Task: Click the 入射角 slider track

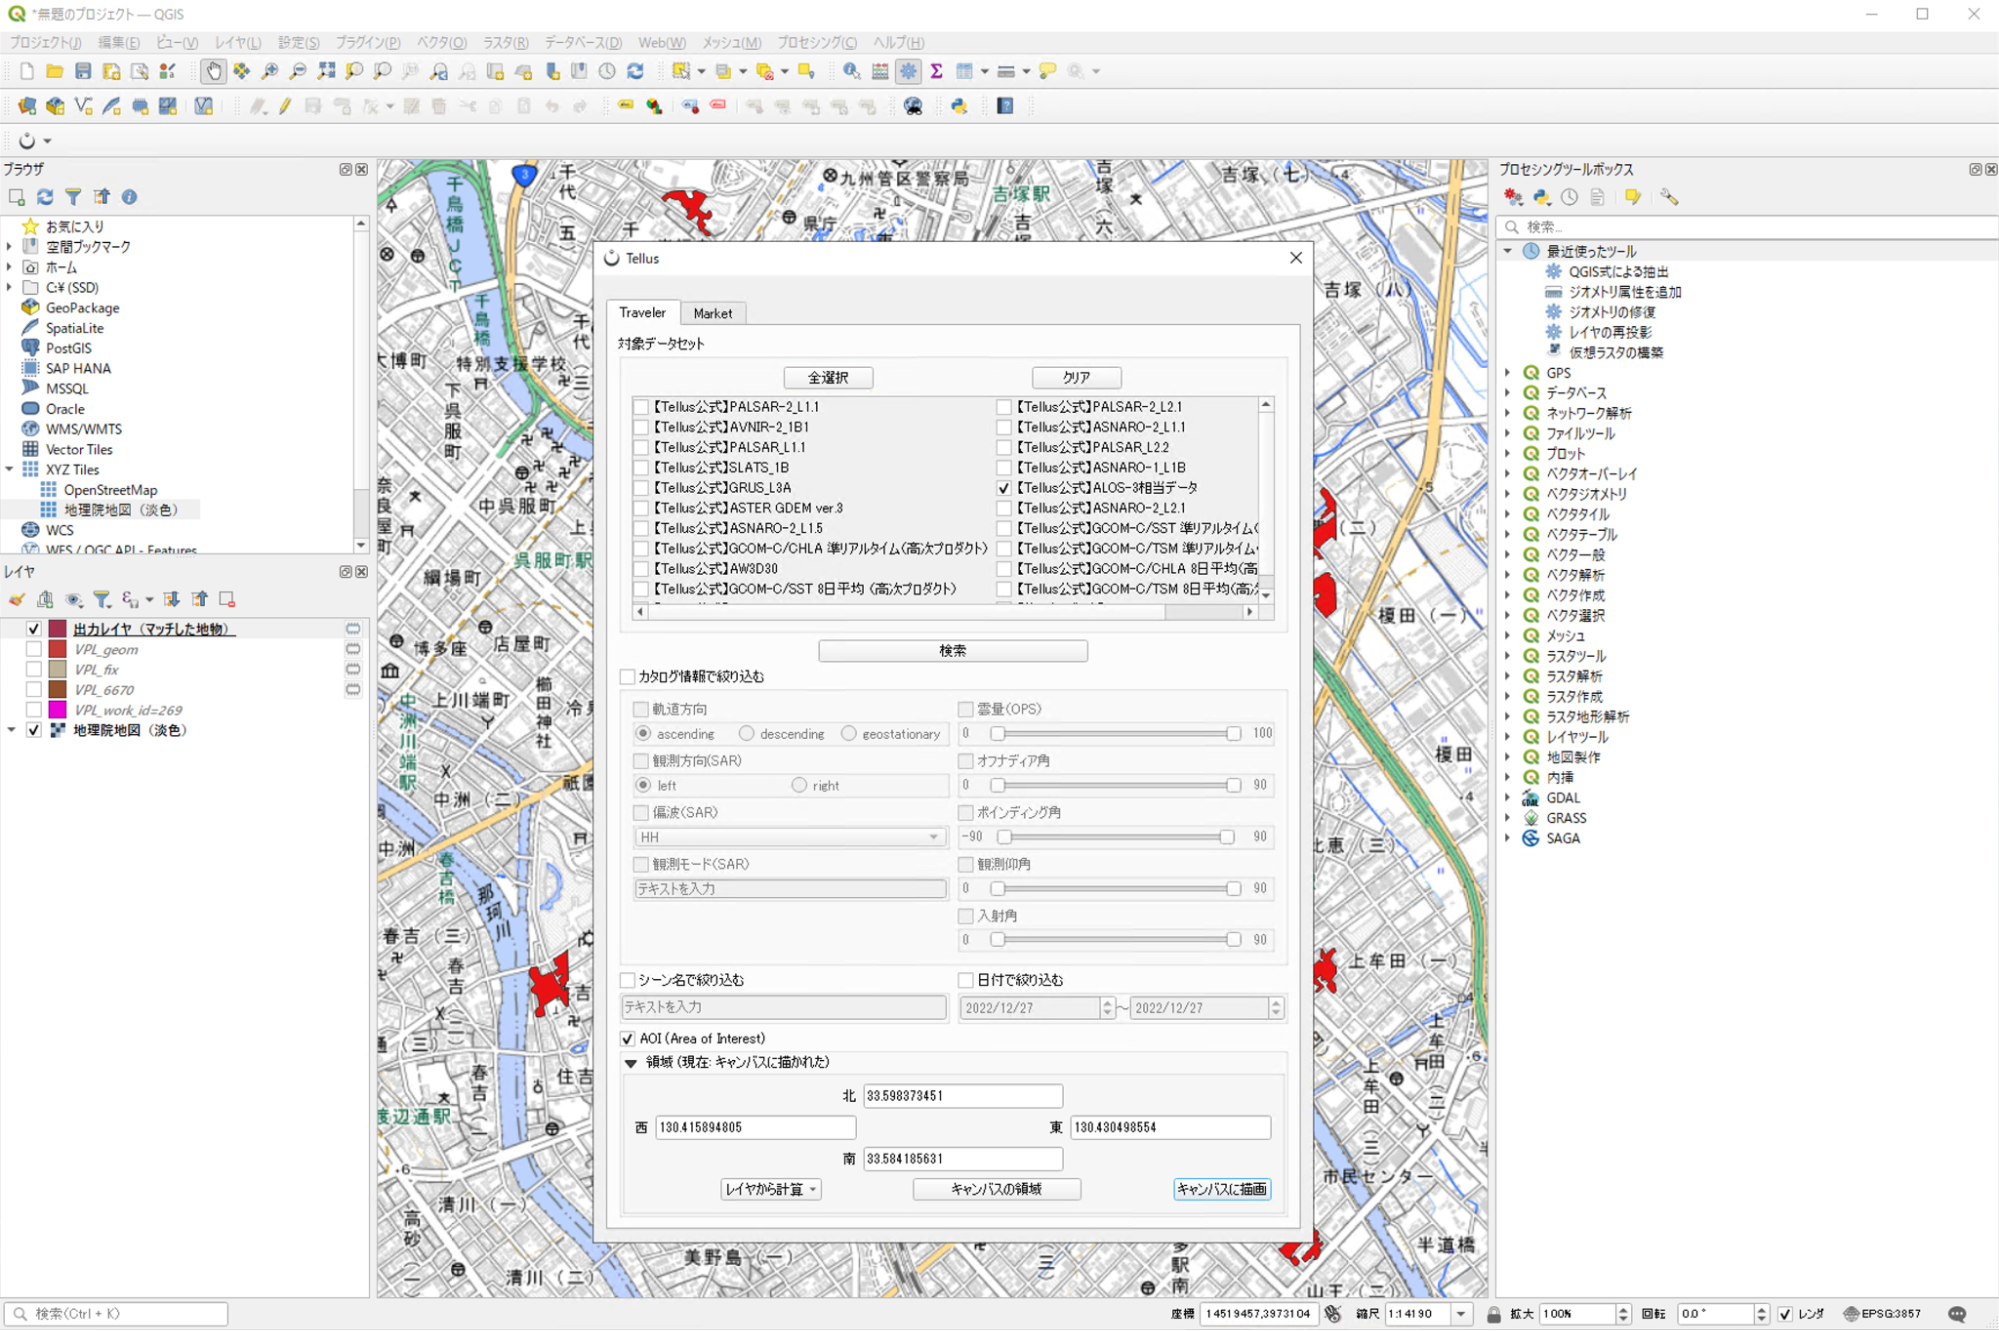Action: 1115,941
